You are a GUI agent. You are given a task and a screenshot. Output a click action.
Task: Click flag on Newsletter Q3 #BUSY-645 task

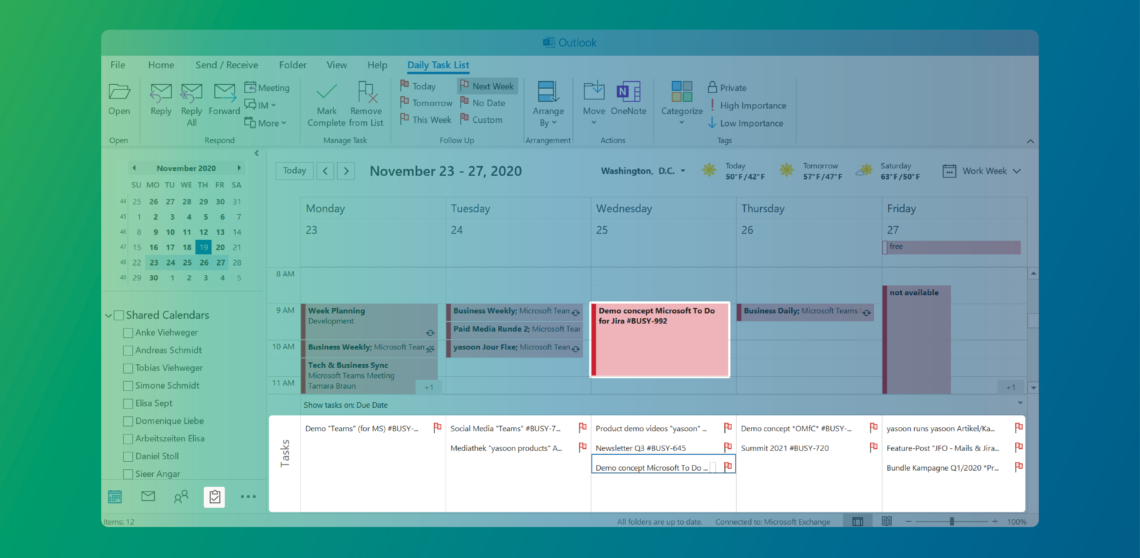[728, 447]
